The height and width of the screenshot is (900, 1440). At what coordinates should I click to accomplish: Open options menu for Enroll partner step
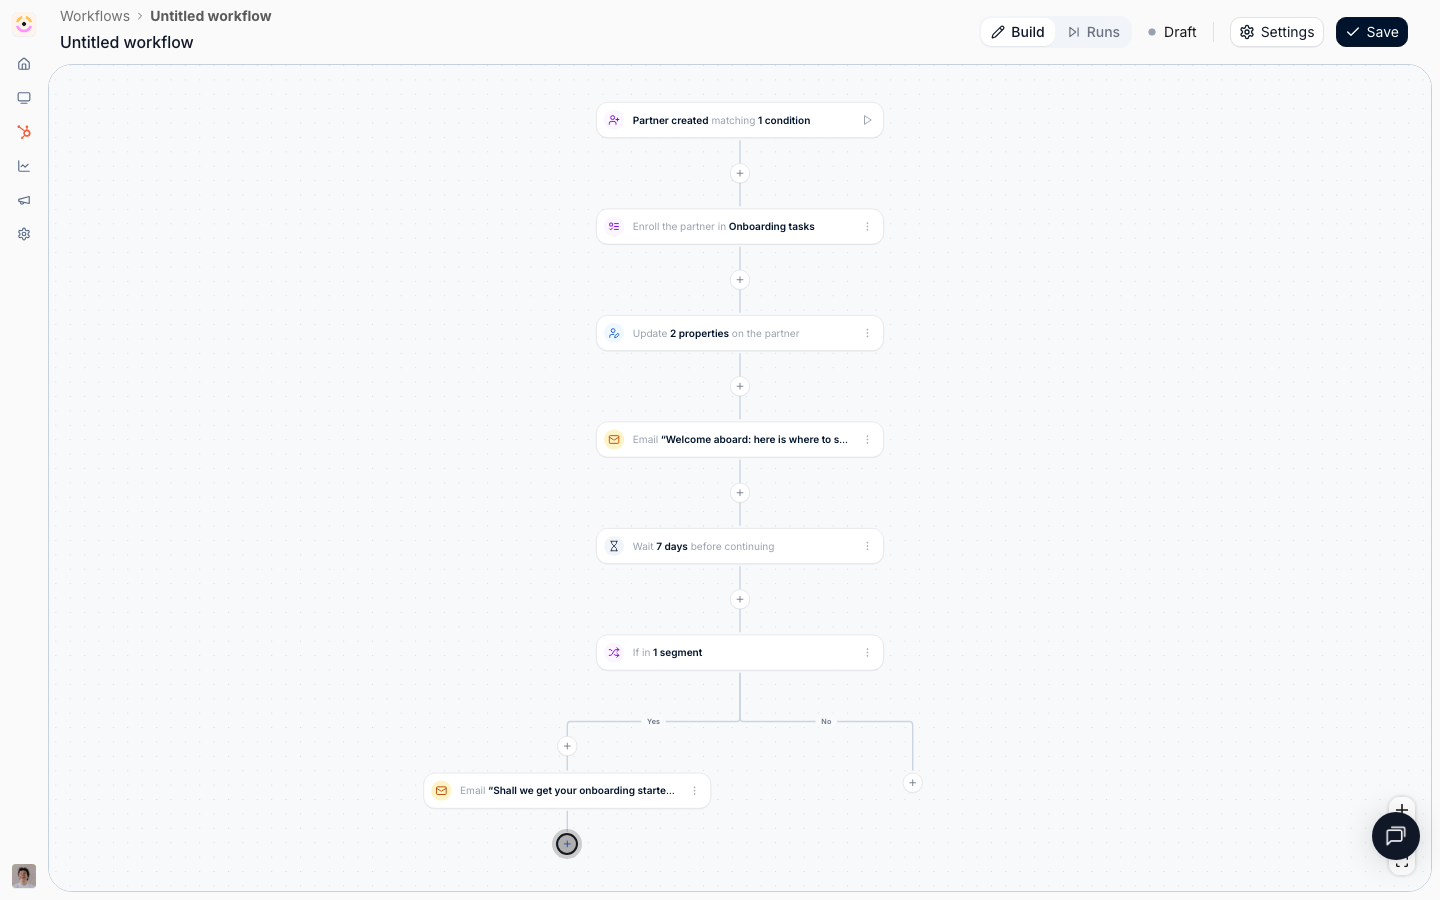[867, 227]
